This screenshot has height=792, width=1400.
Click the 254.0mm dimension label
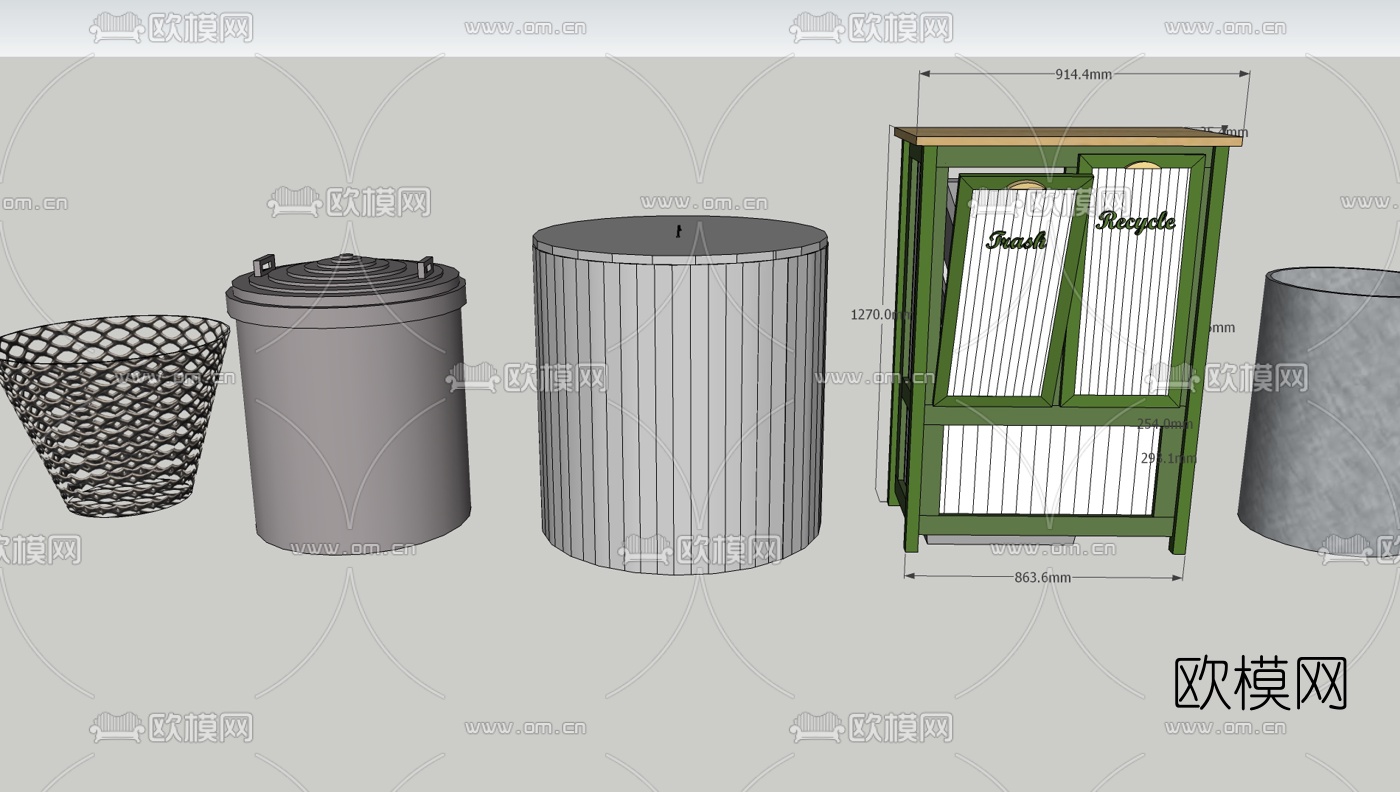tap(1164, 424)
